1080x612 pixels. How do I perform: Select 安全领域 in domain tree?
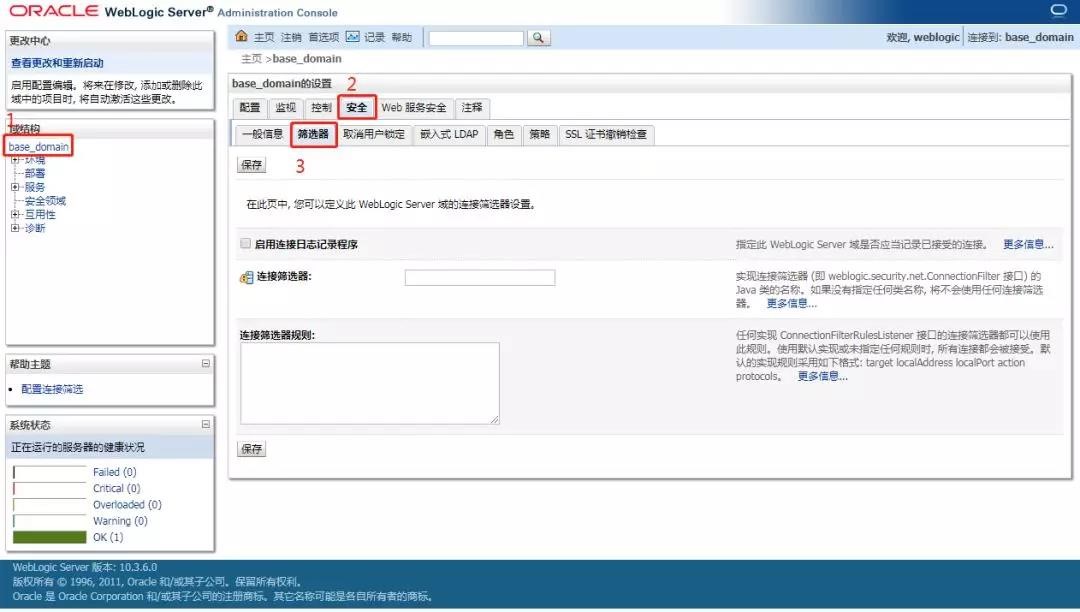tap(45, 200)
